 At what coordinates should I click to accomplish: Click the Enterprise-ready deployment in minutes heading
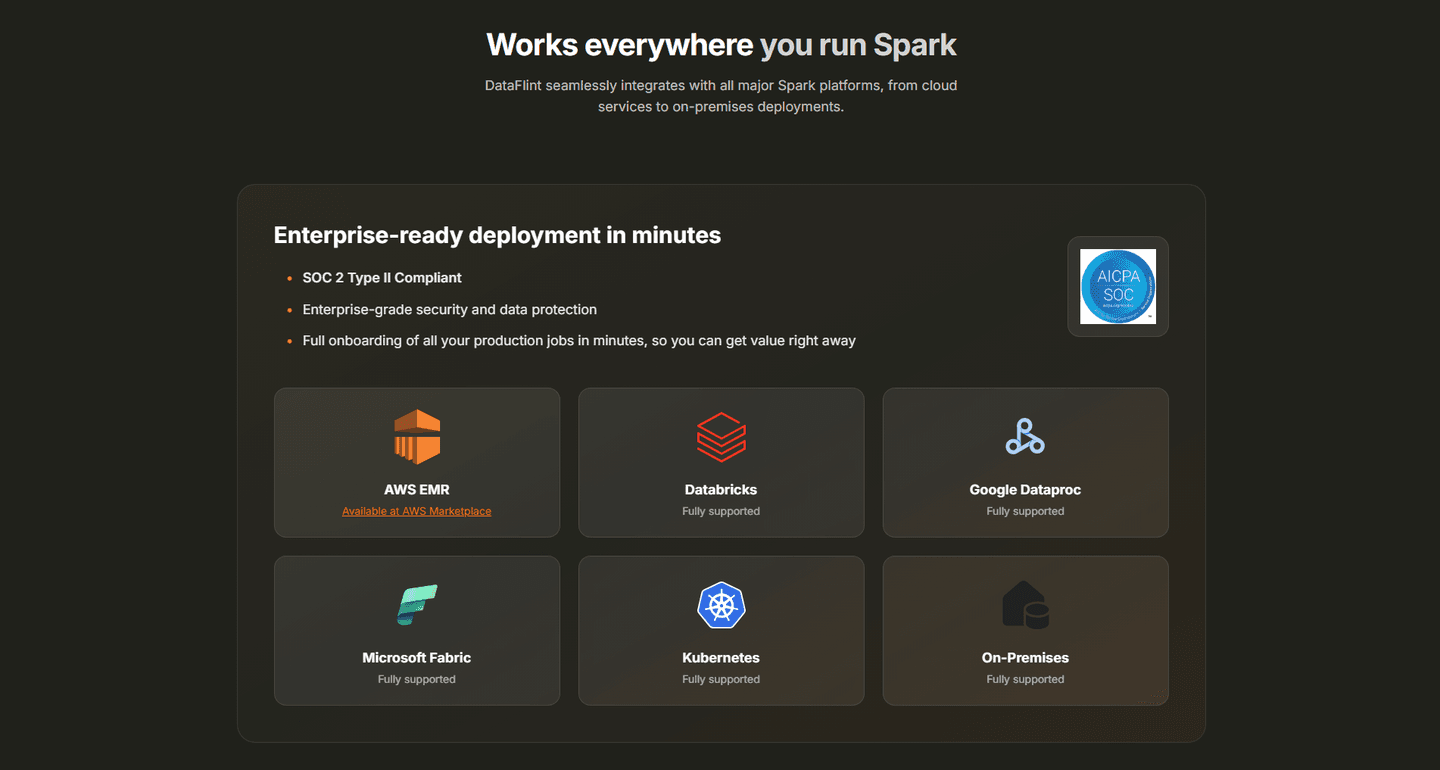[497, 235]
